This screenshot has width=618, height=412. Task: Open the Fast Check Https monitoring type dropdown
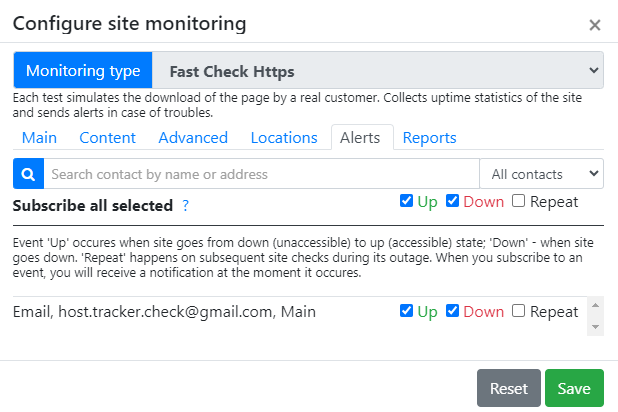point(378,70)
